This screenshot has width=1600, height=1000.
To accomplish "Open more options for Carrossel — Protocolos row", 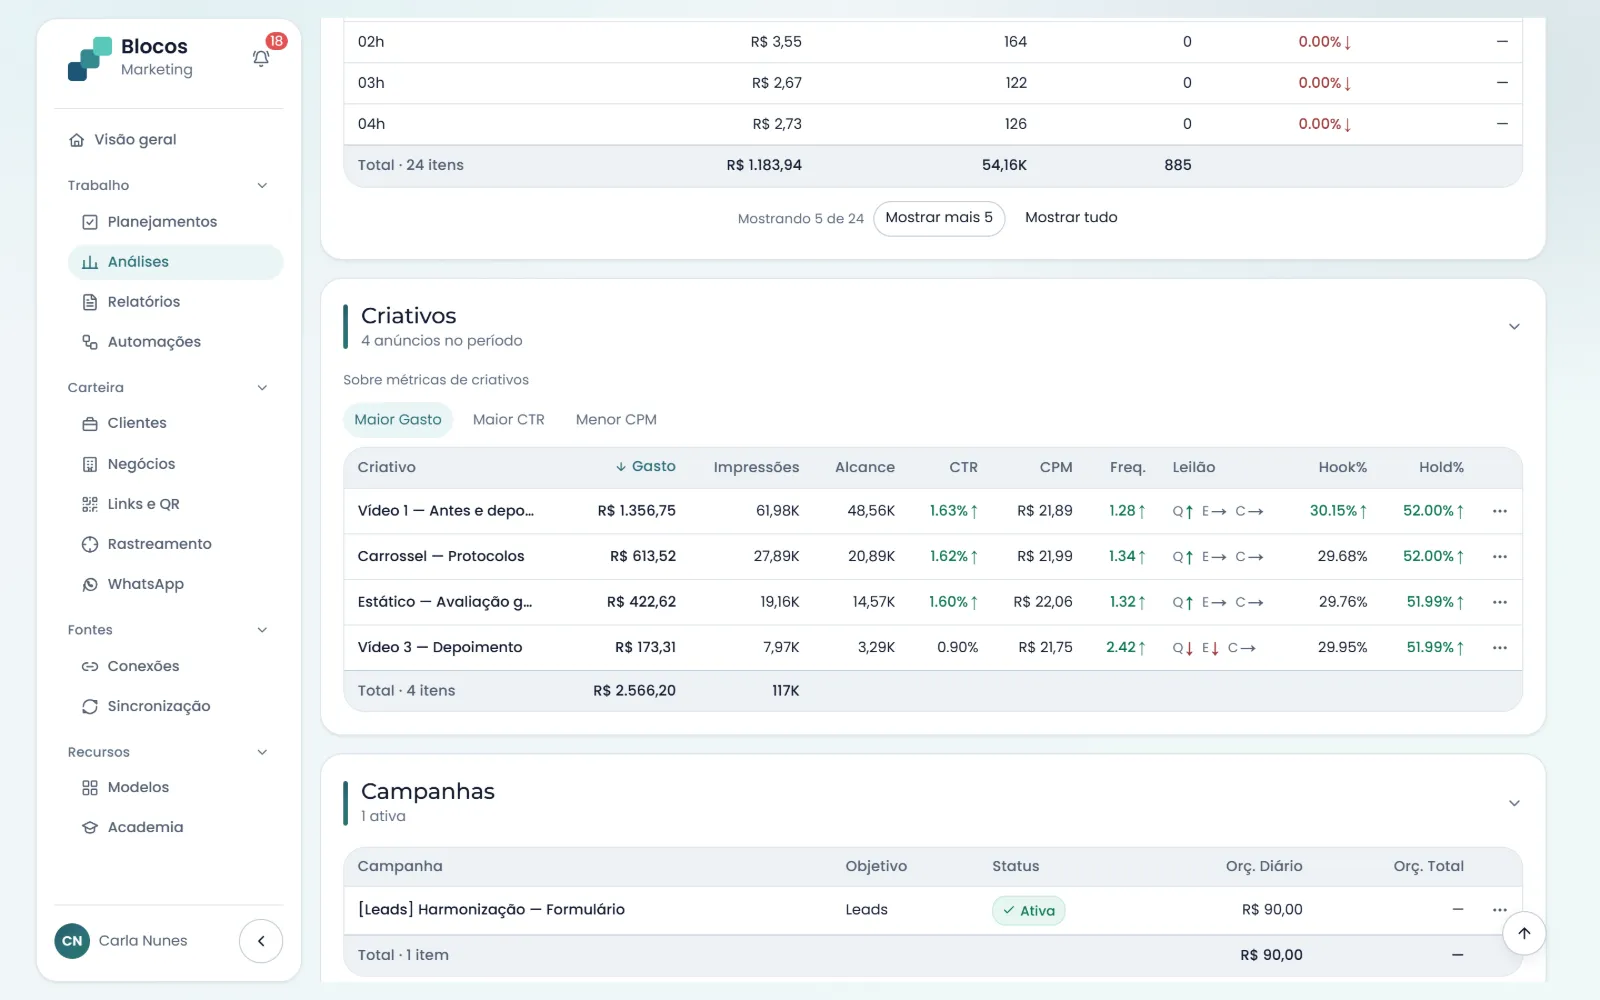I will point(1500,557).
